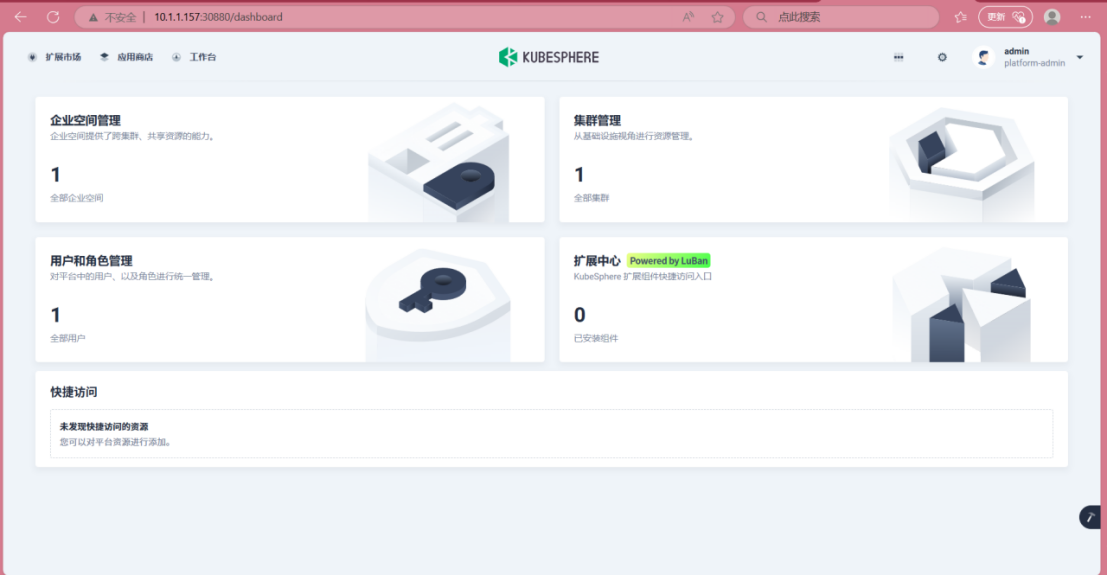Click the 更新 update button

[1005, 17]
